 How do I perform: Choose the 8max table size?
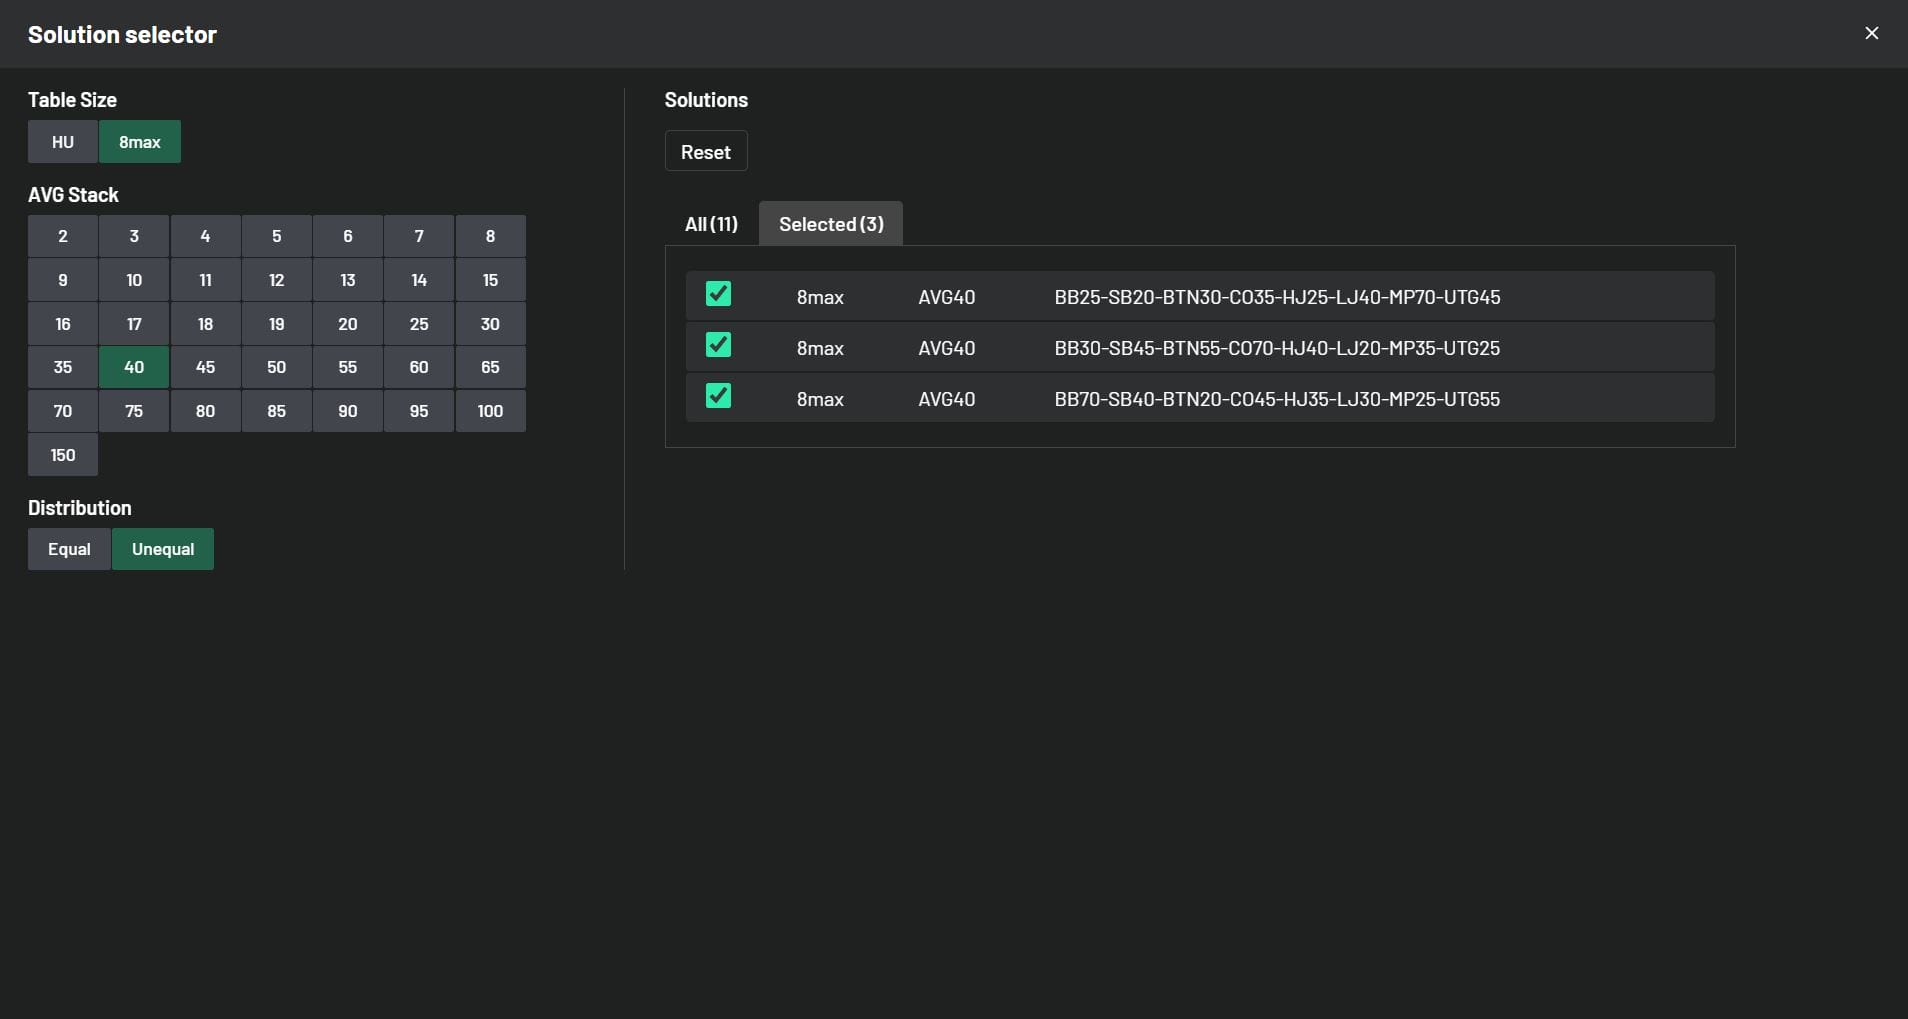click(x=140, y=142)
